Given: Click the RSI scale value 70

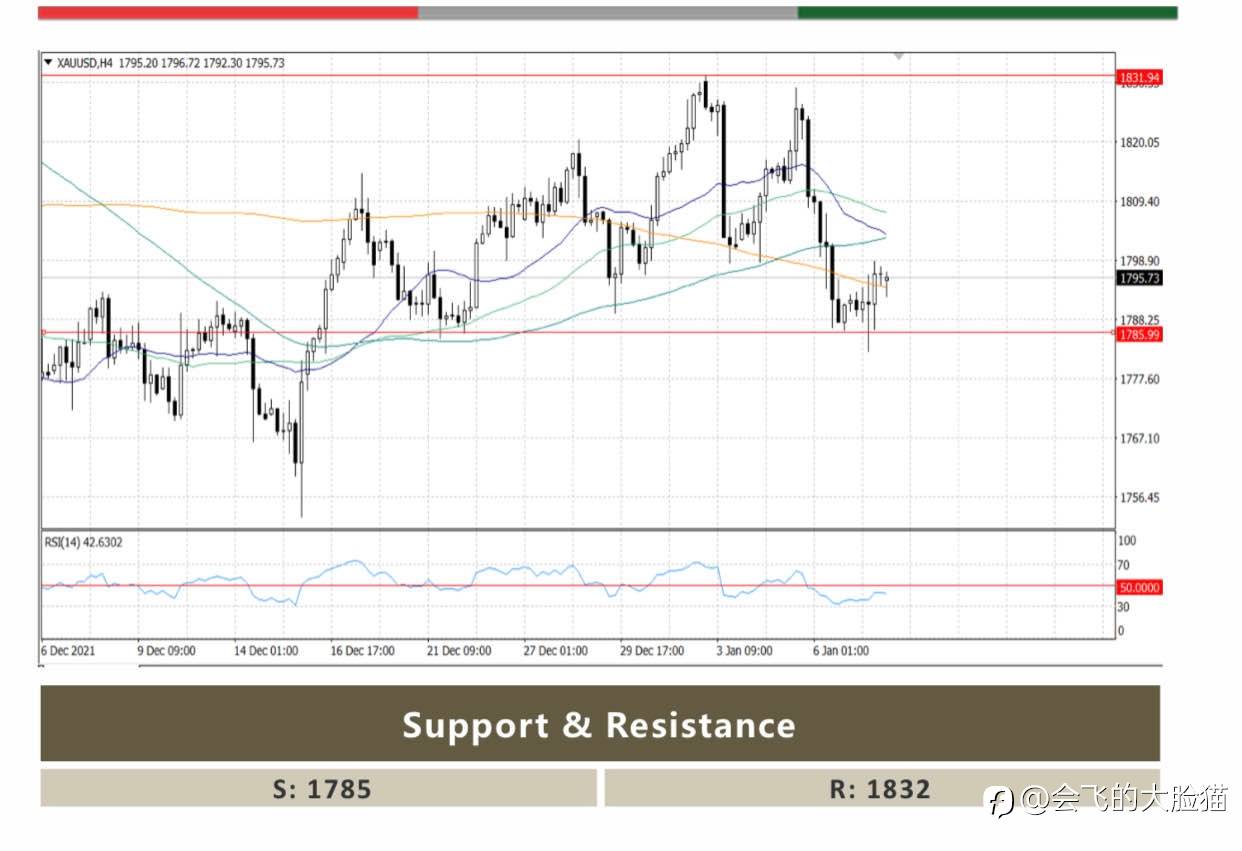Looking at the screenshot, I should 1124,565.
